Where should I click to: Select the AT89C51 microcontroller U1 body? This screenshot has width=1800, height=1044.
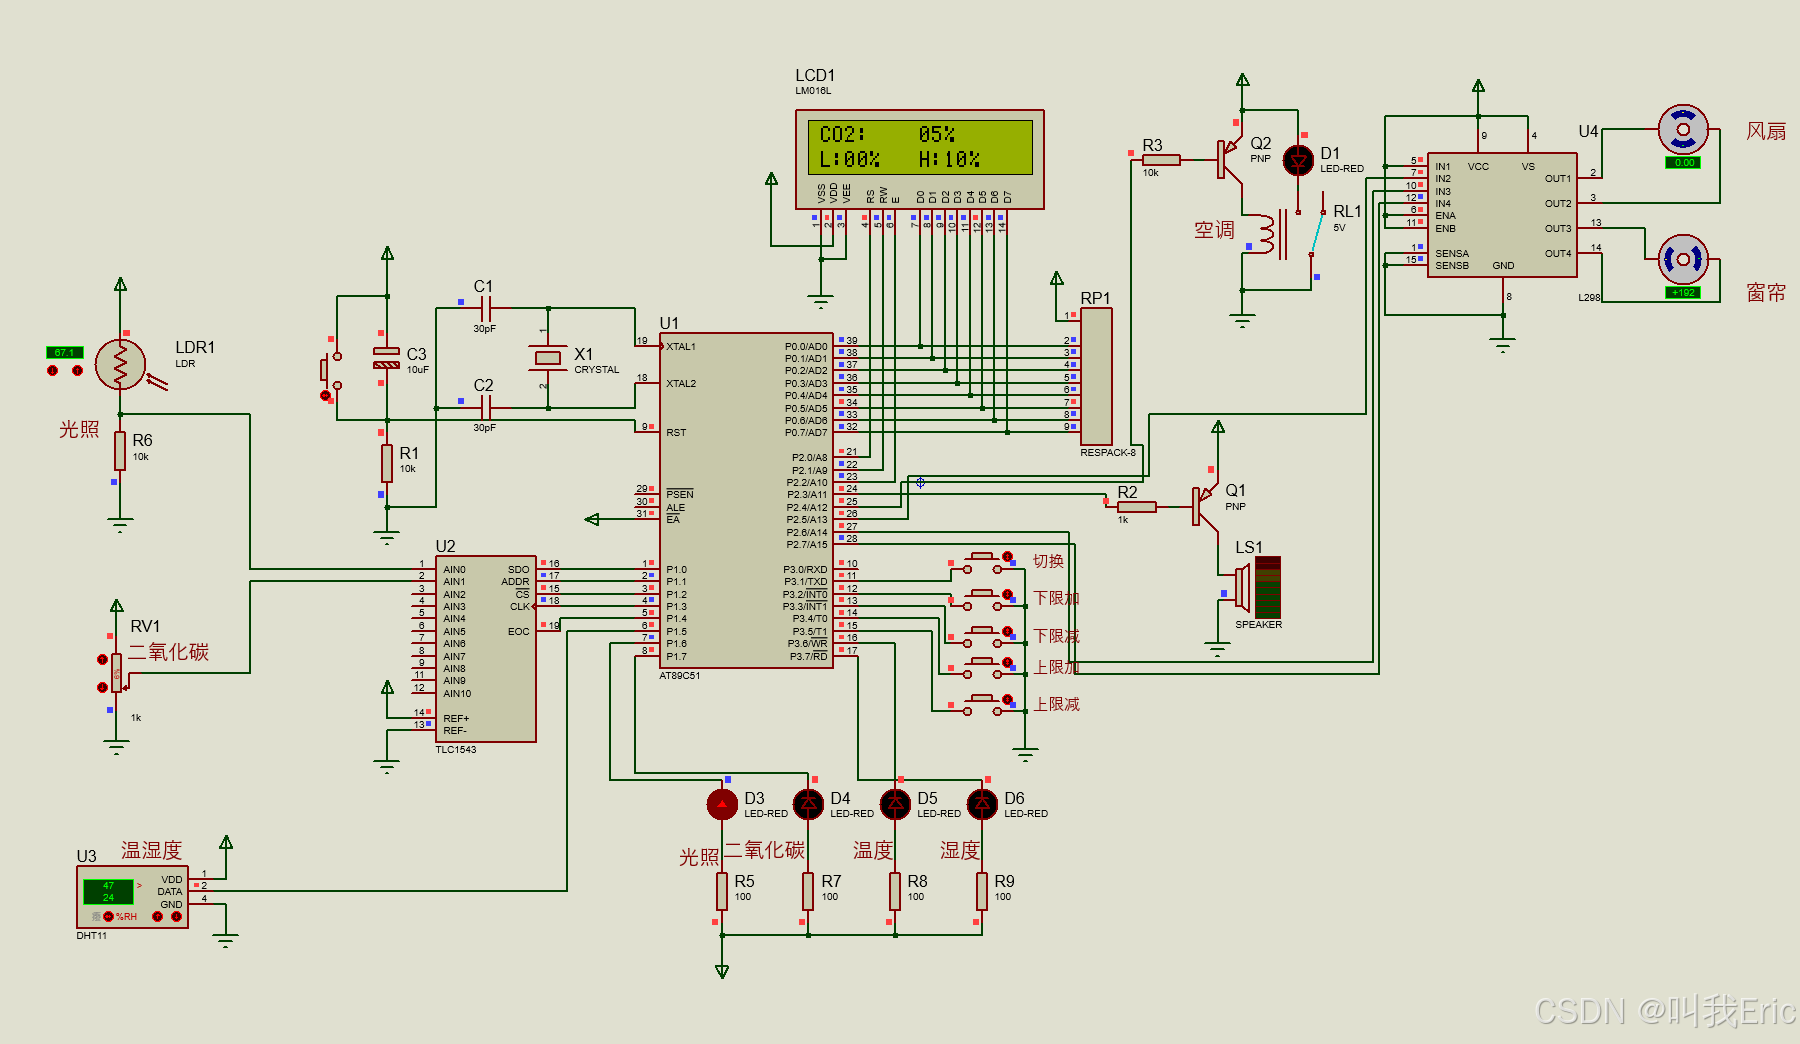click(x=746, y=500)
